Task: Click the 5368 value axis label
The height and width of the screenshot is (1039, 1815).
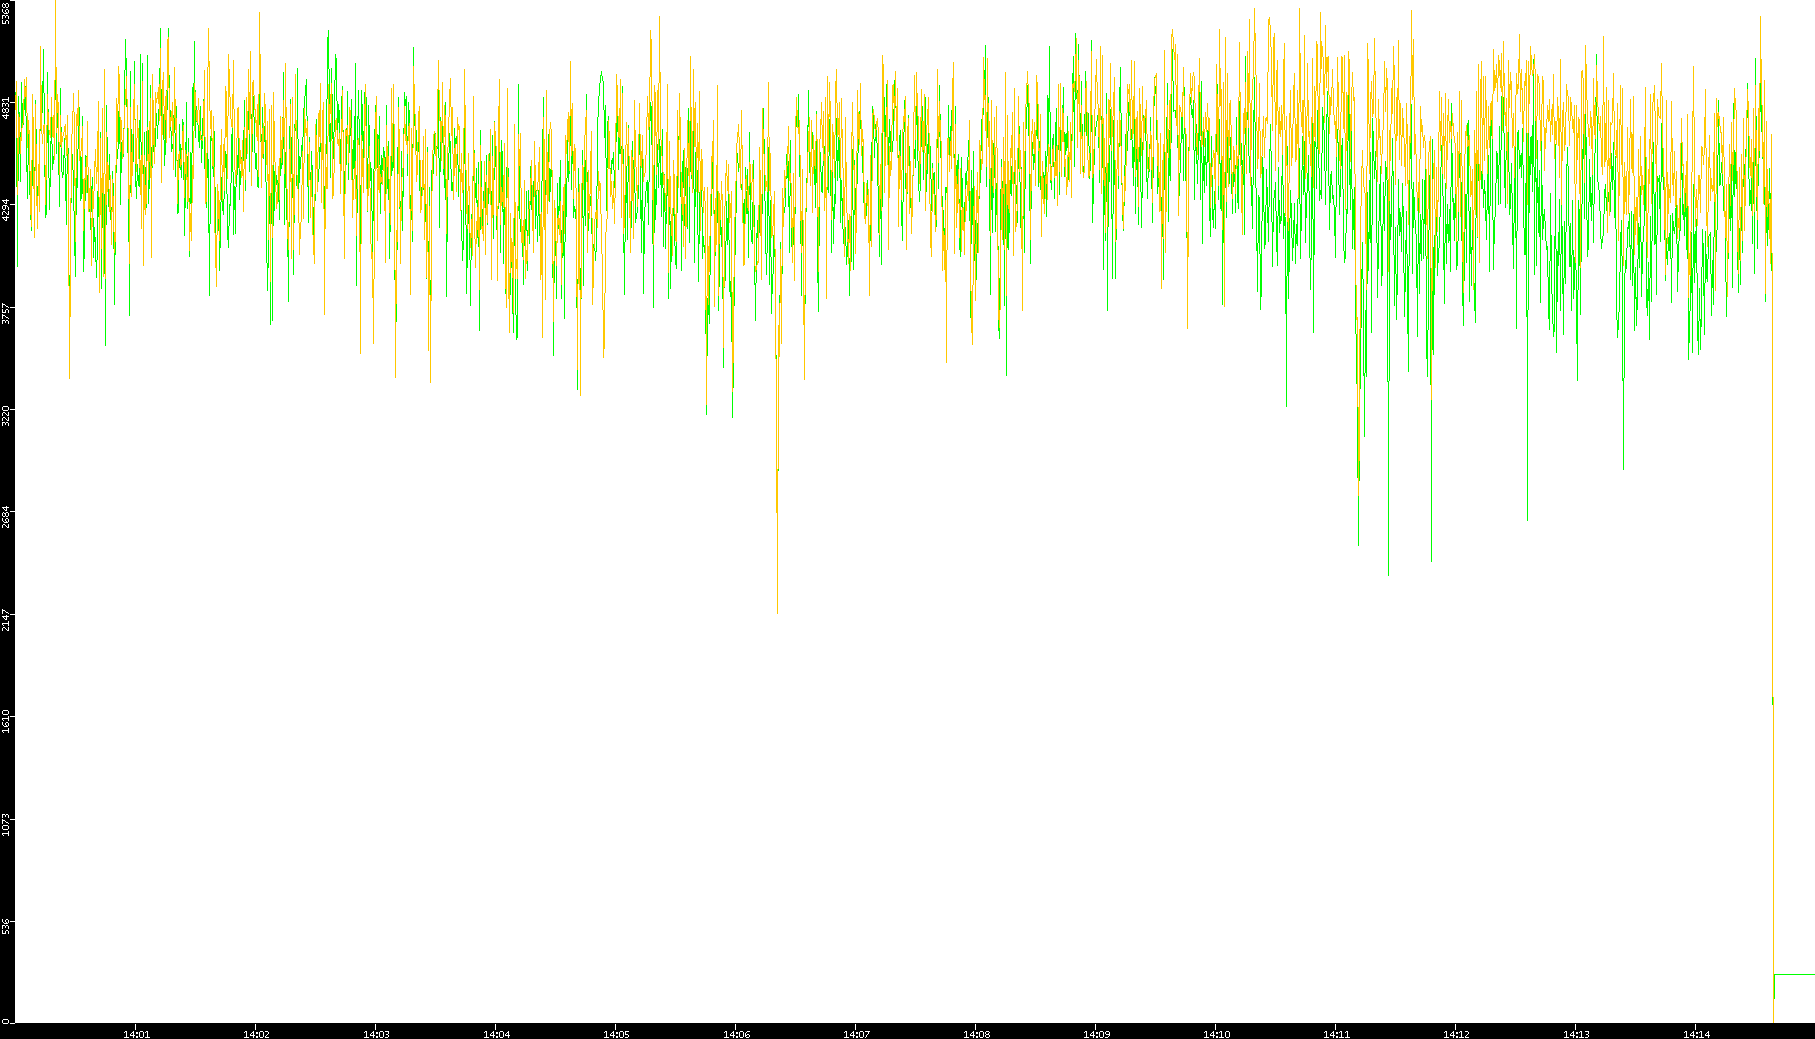Action: click(x=7, y=12)
